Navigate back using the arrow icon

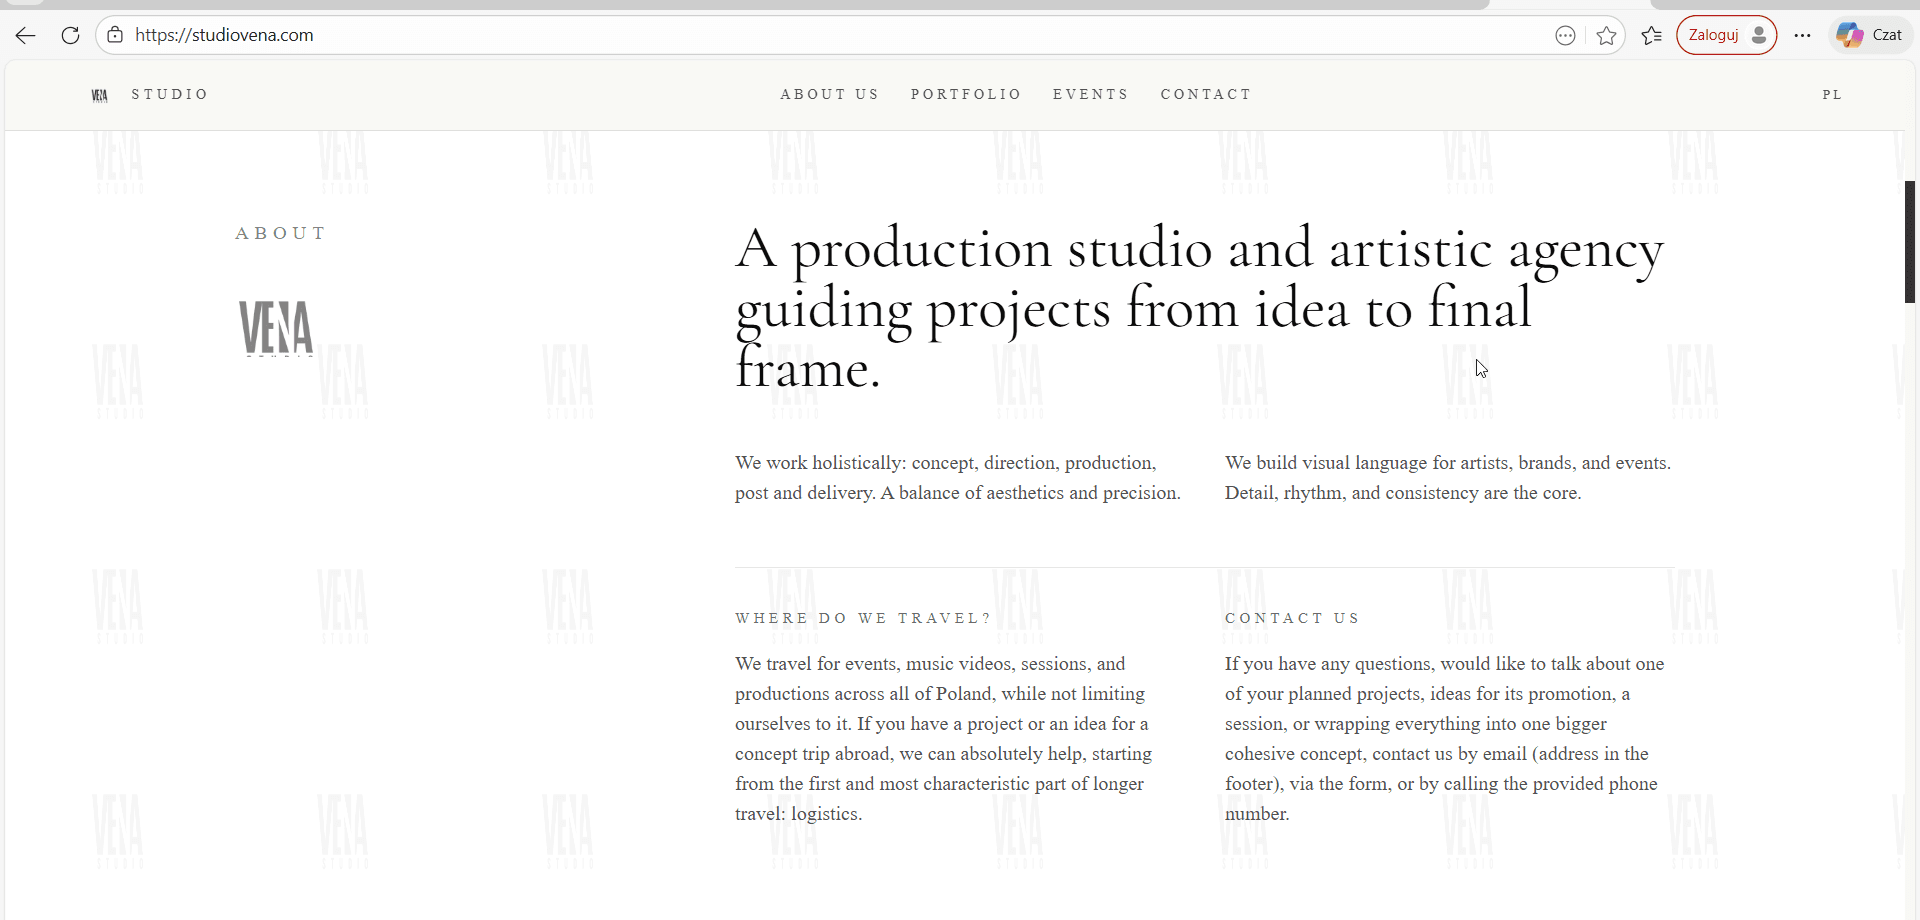tap(24, 35)
